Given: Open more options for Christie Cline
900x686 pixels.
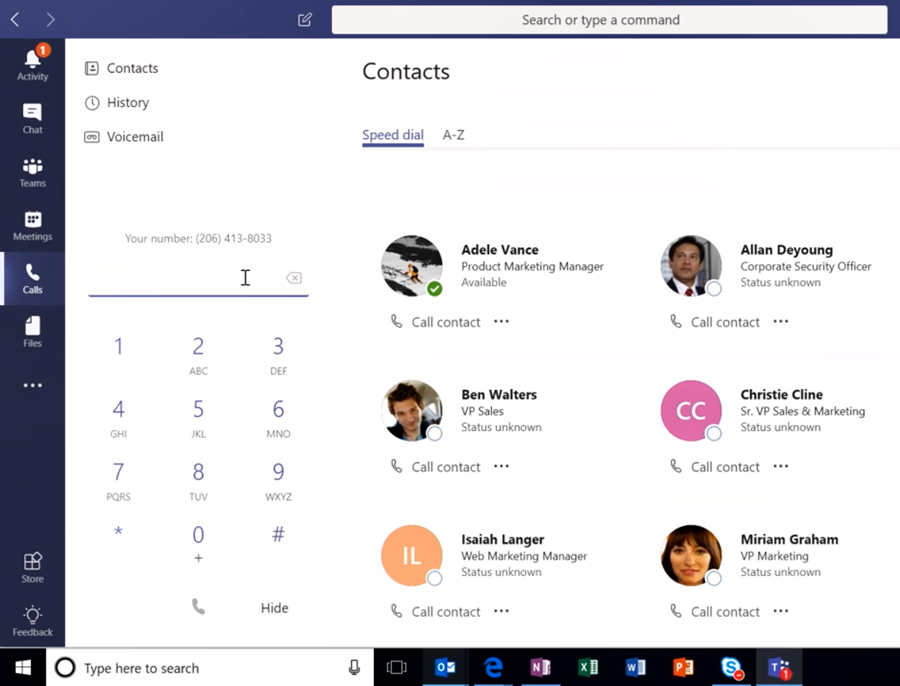Looking at the screenshot, I should [781, 466].
